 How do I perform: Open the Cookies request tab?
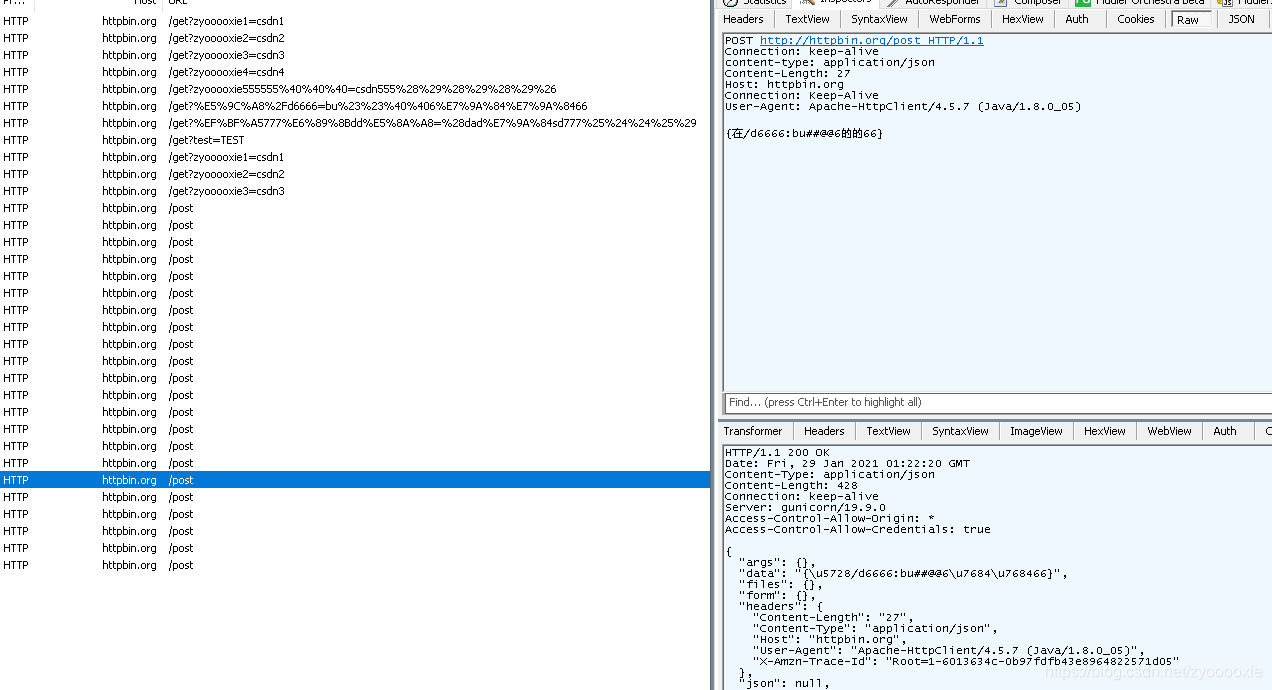tap(1136, 19)
